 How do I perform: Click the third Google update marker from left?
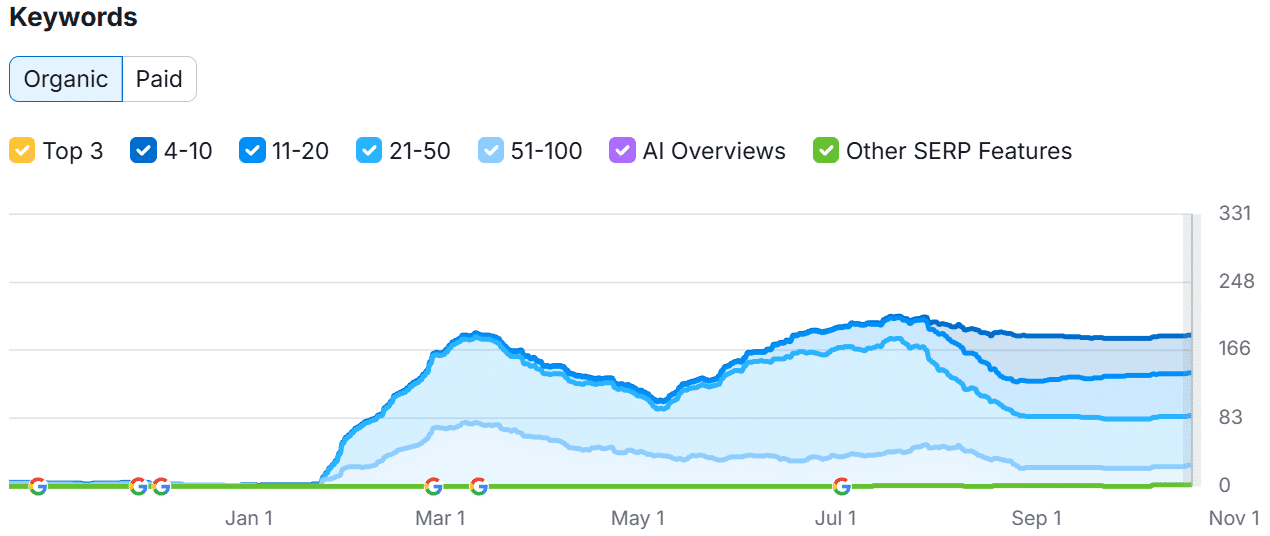[x=160, y=486]
